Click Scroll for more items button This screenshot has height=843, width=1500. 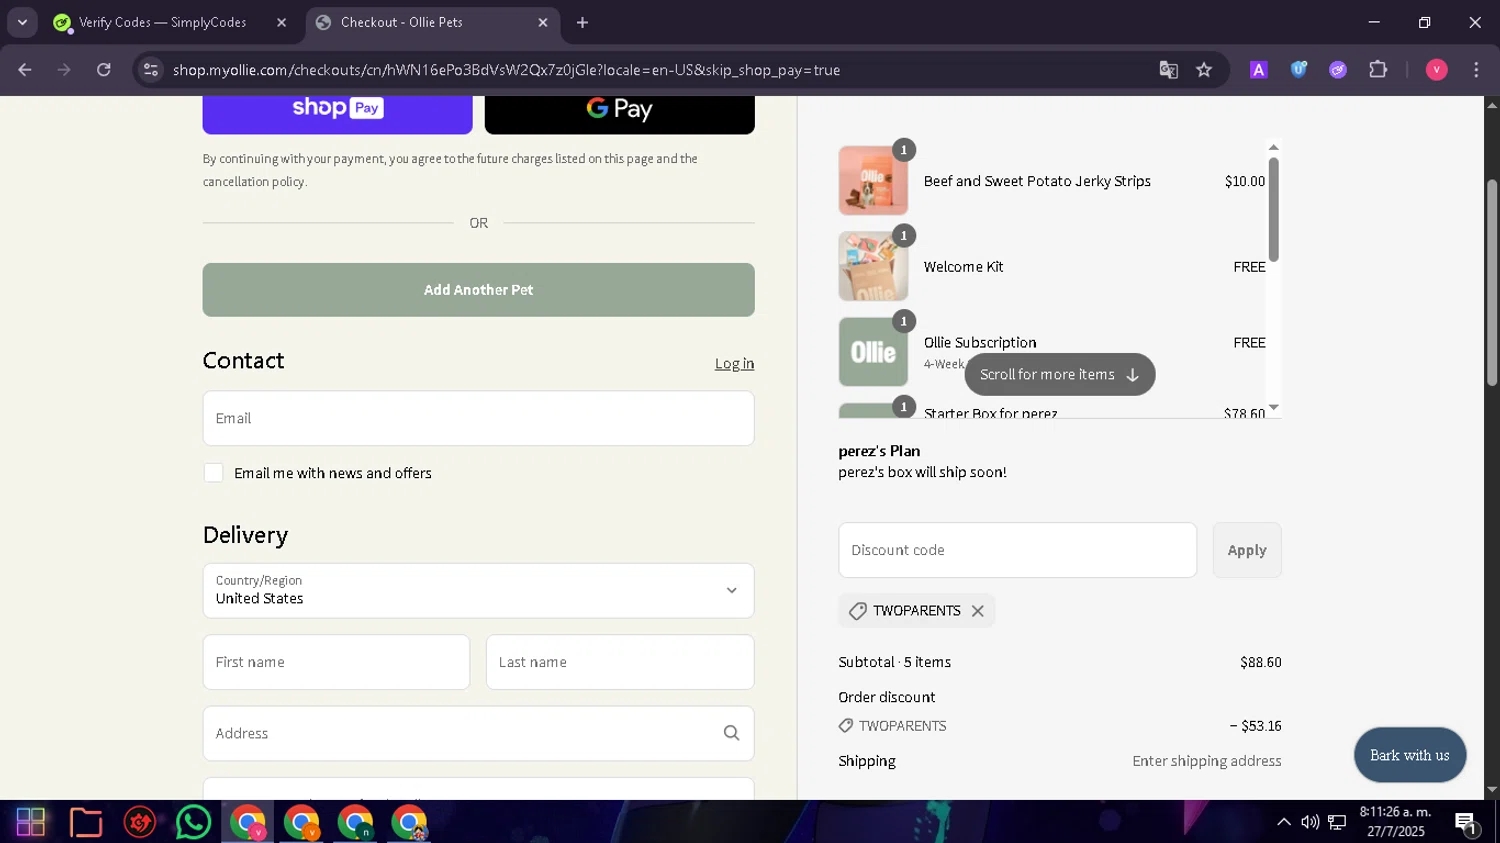click(x=1059, y=375)
